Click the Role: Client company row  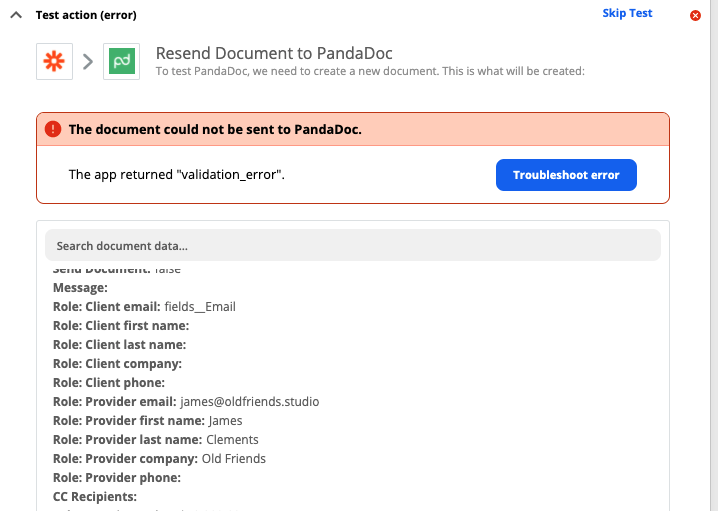coord(117,364)
